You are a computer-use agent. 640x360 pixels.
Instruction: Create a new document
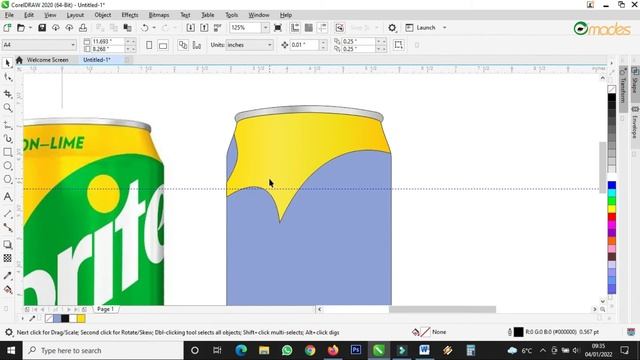click(7, 28)
